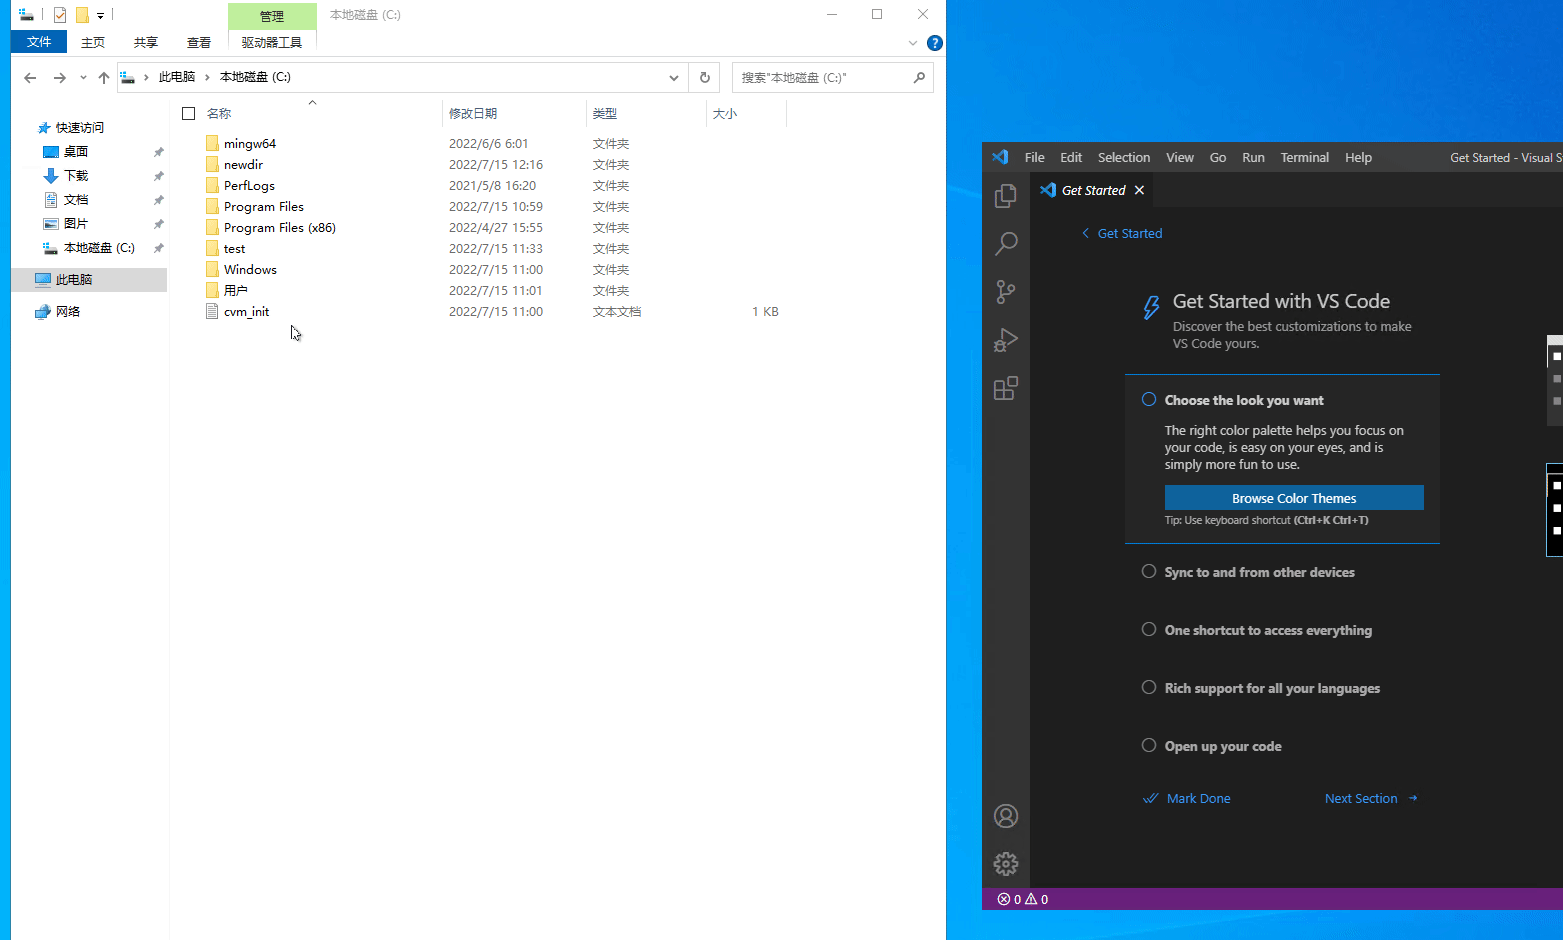Open the Extensions view
The width and height of the screenshot is (1563, 940).
click(x=1006, y=389)
